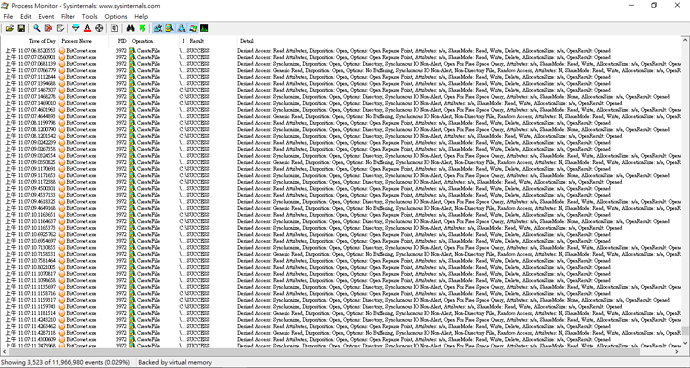Clear events with the Clear icon

pos(60,28)
